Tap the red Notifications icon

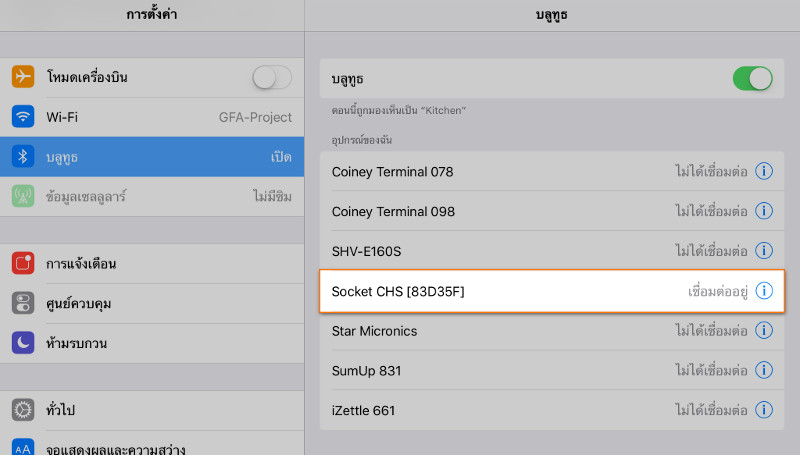click(23, 264)
